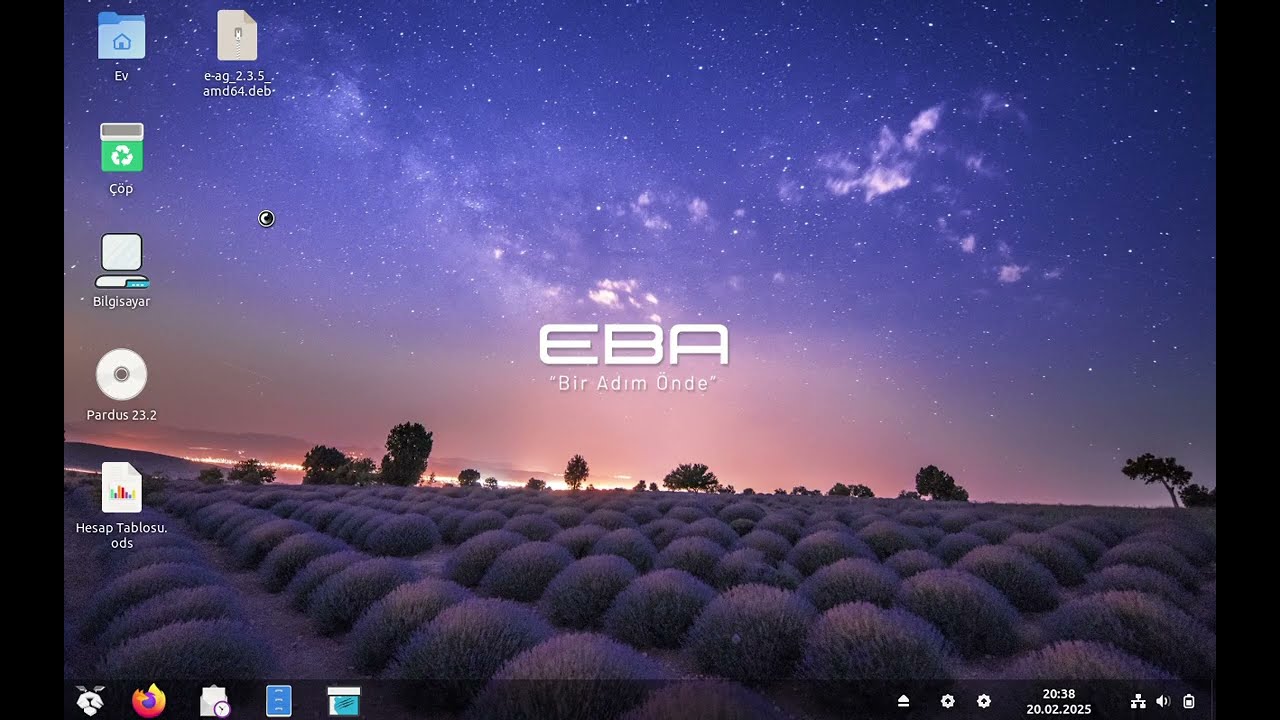
Task: Click the Bilgisayar label text
Action: (121, 302)
